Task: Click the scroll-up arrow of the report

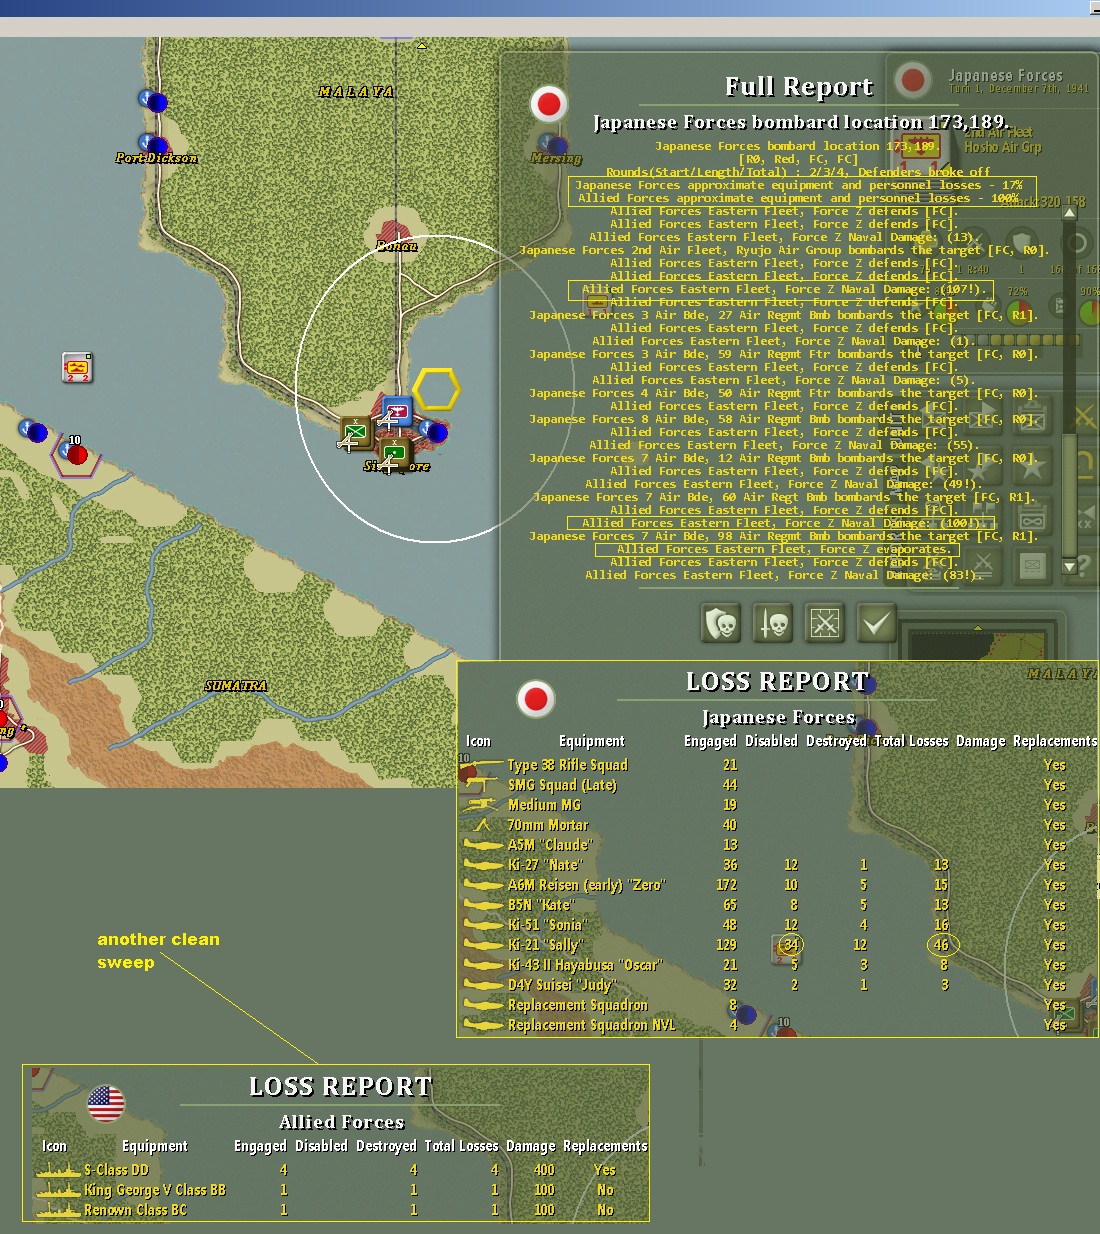Action: click(x=1069, y=212)
